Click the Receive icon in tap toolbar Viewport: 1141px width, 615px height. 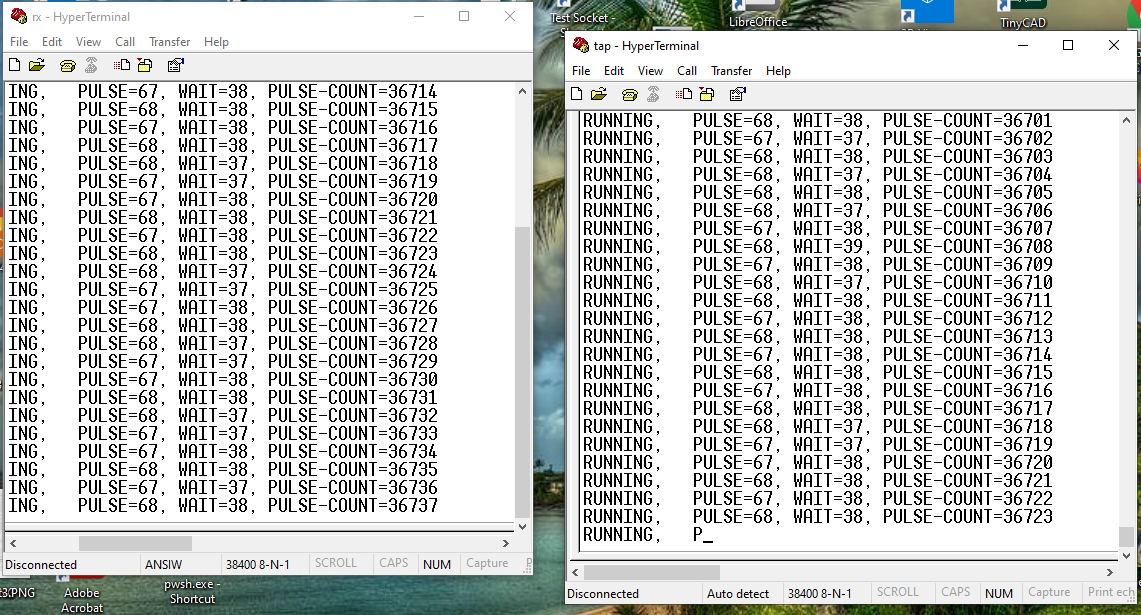[x=707, y=94]
